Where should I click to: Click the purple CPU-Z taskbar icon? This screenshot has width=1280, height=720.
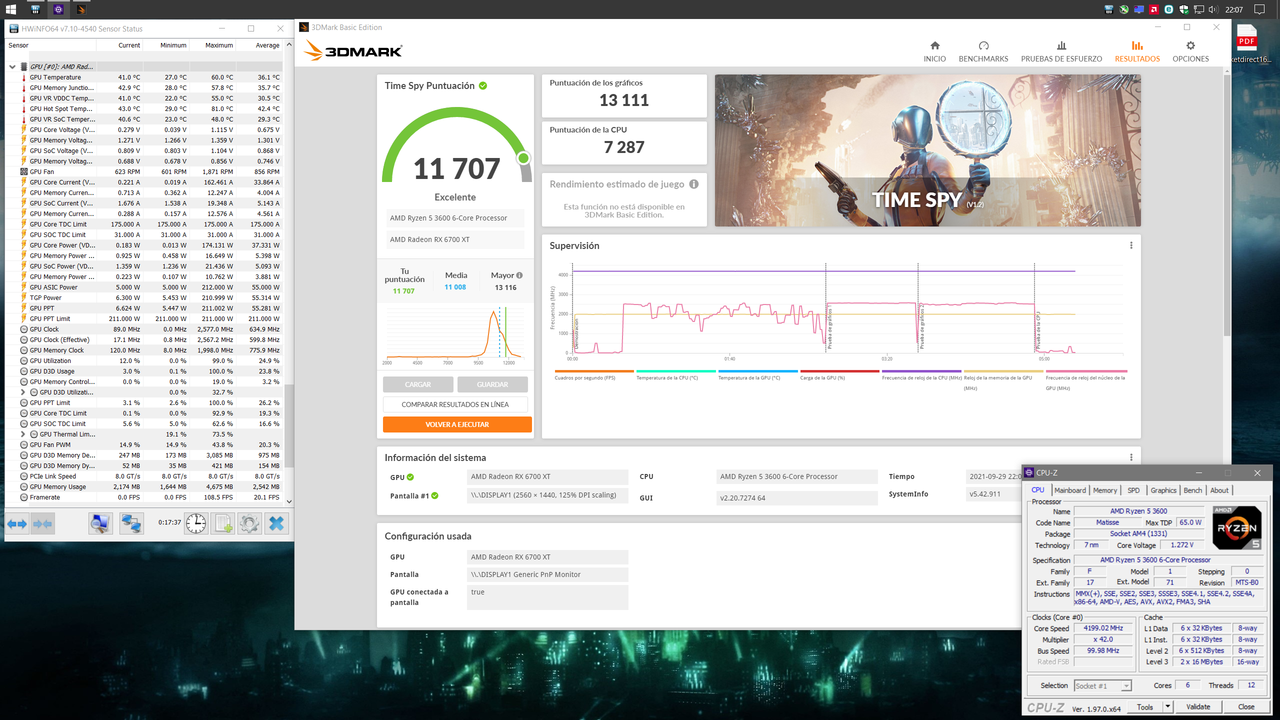[58, 9]
